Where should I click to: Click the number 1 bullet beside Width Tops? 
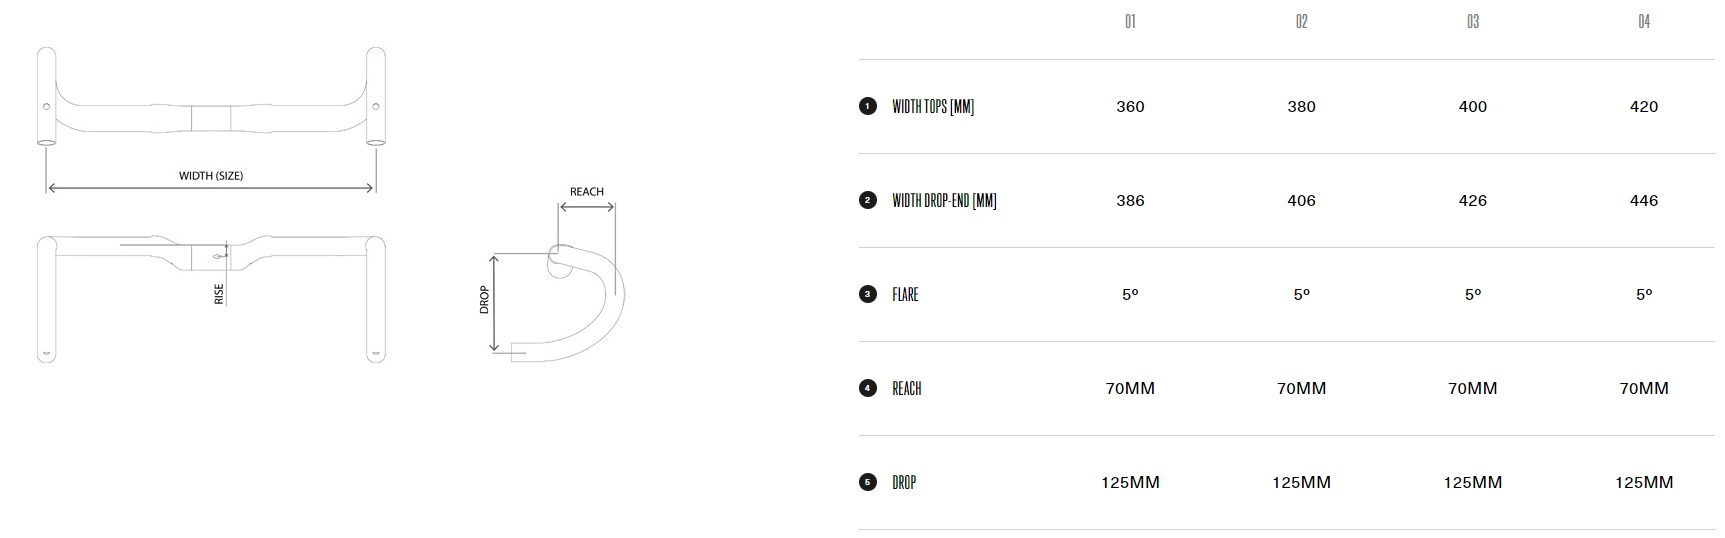click(867, 106)
